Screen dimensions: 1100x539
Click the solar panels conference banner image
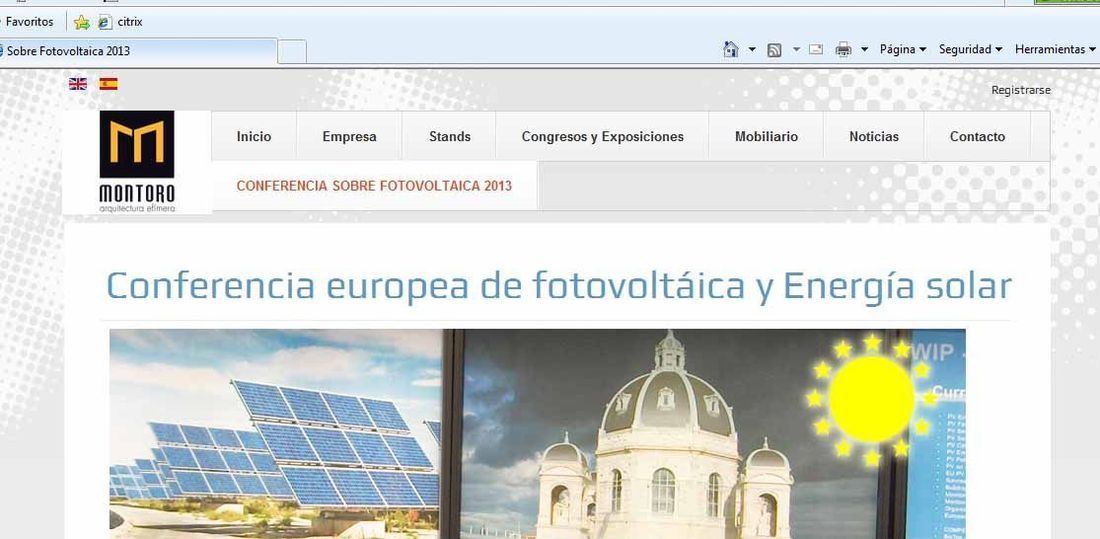click(537, 434)
